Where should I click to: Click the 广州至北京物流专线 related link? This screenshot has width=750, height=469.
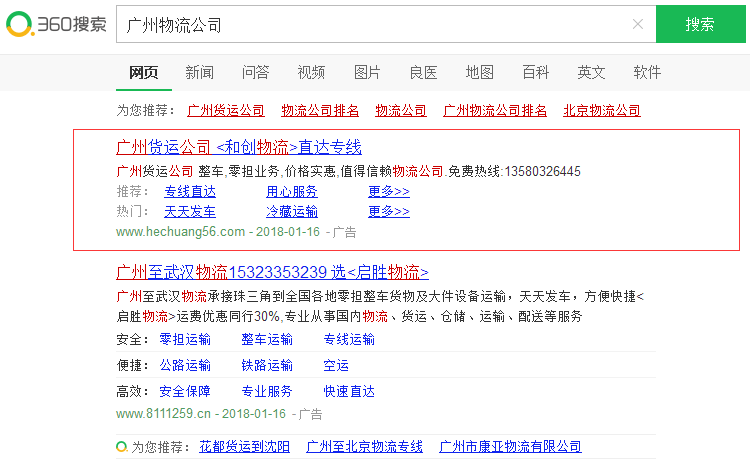click(364, 446)
